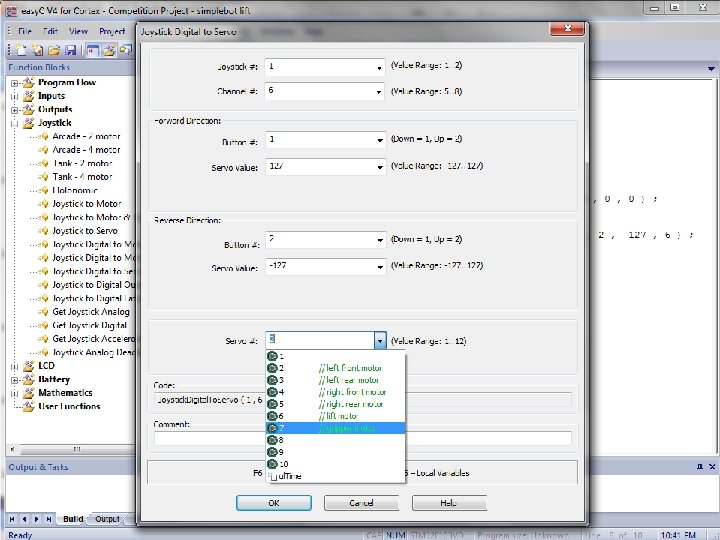Select the User Functions tree item
The image size is (720, 540).
click(x=69, y=406)
